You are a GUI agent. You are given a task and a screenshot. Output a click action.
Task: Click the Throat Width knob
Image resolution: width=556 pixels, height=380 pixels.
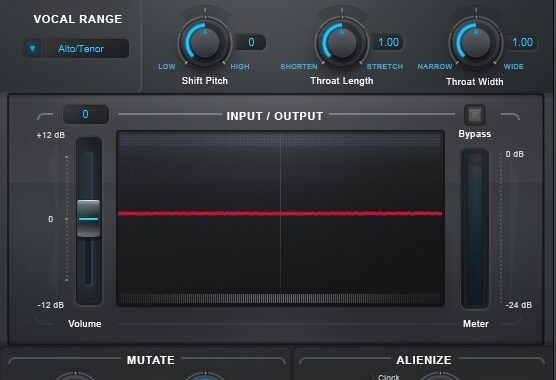click(x=476, y=42)
